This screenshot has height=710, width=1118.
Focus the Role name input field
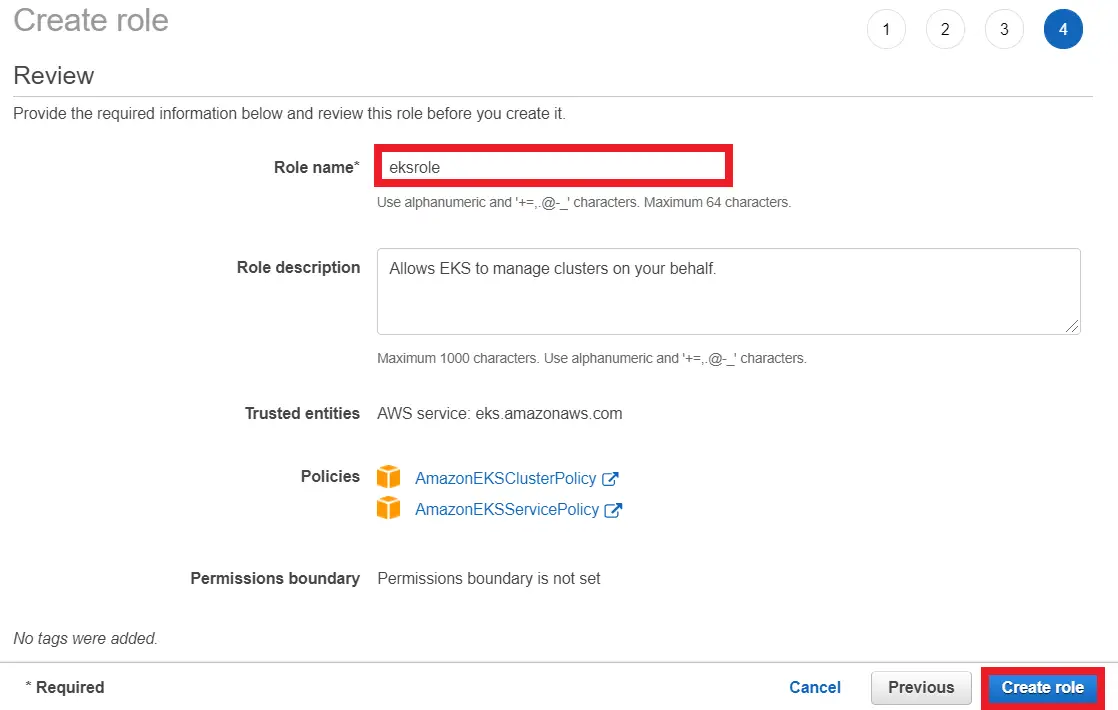(553, 167)
